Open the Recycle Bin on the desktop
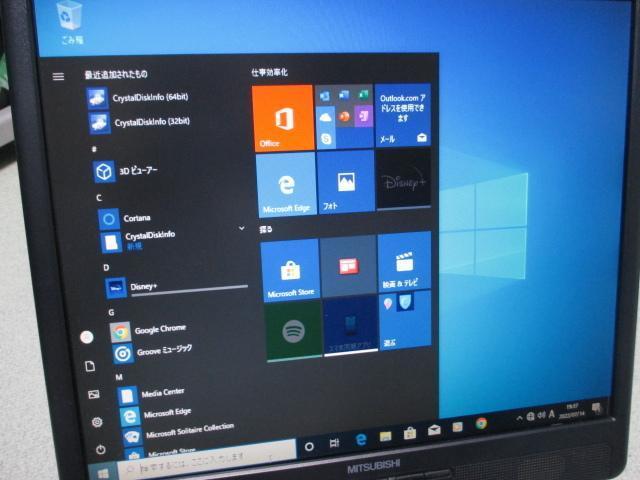 (x=70, y=22)
